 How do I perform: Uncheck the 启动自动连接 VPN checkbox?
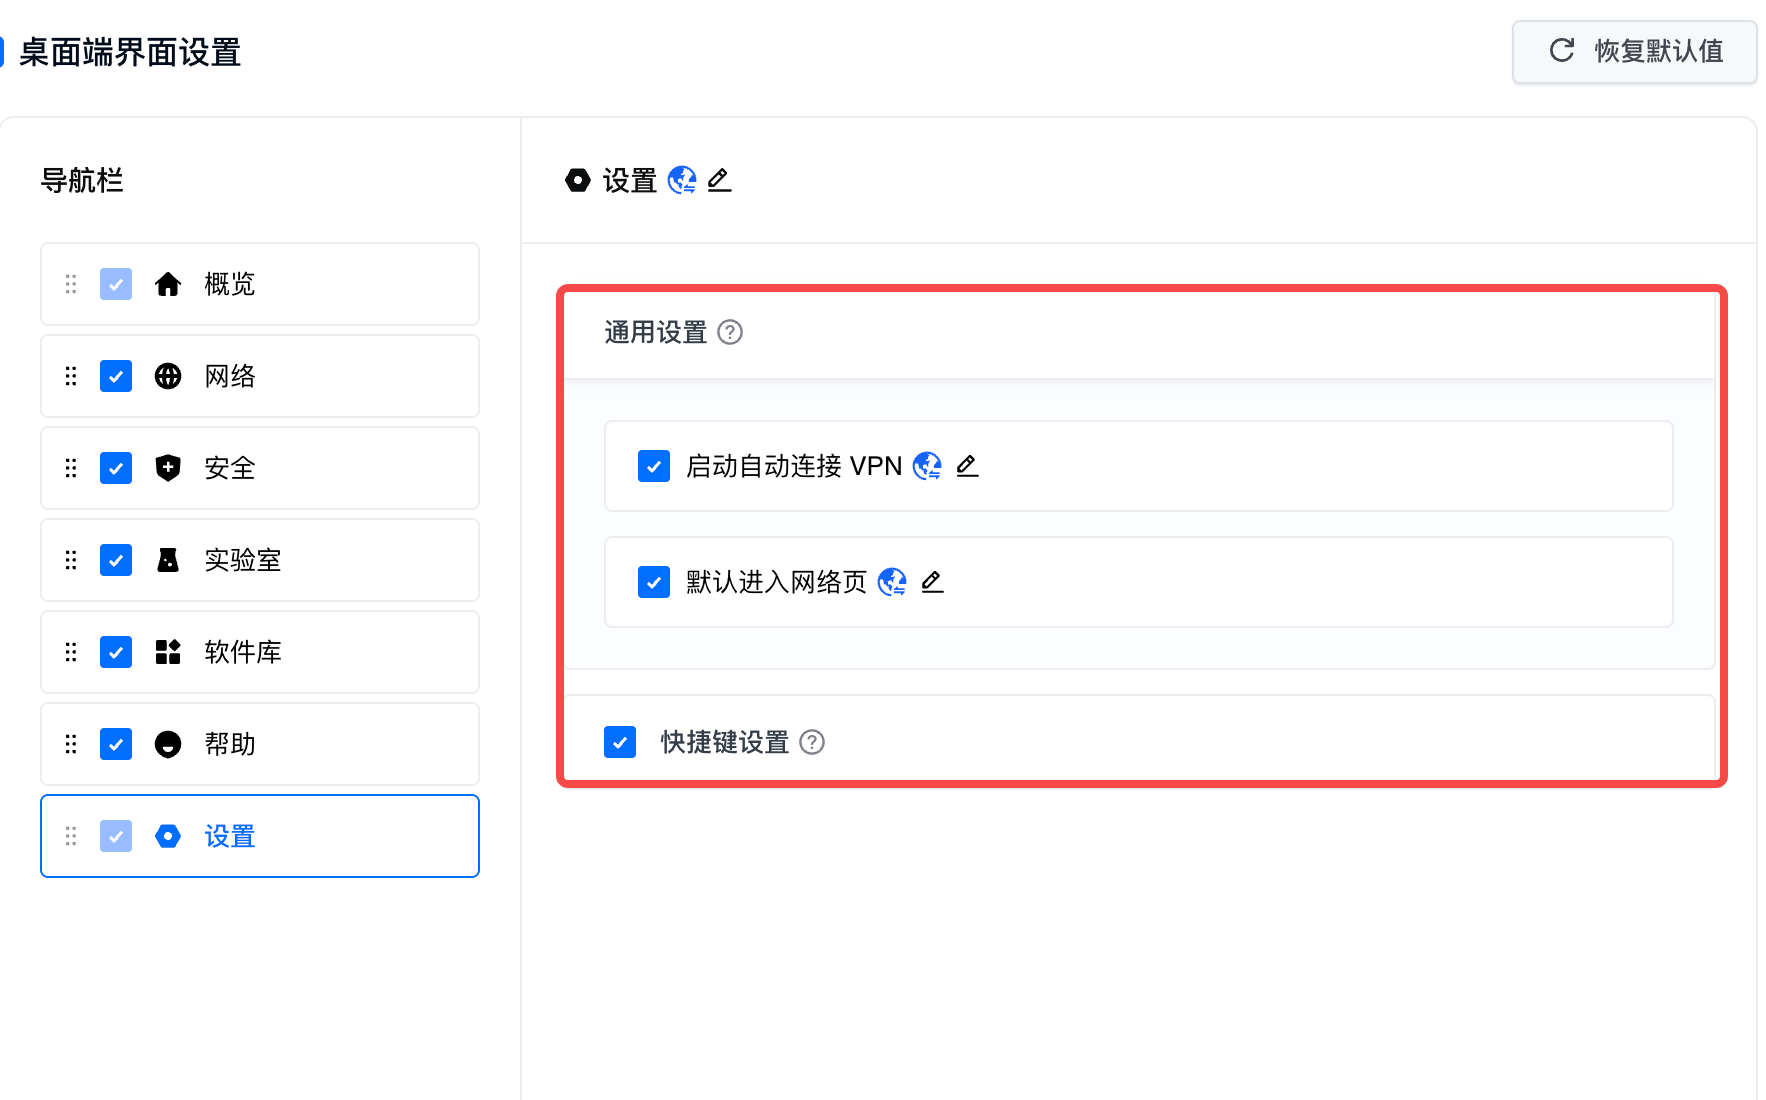(654, 466)
